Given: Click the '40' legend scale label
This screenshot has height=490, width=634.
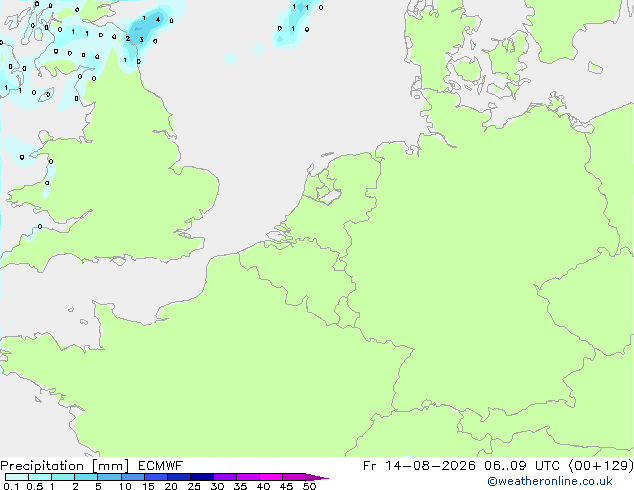Looking at the screenshot, I should 263,486.
